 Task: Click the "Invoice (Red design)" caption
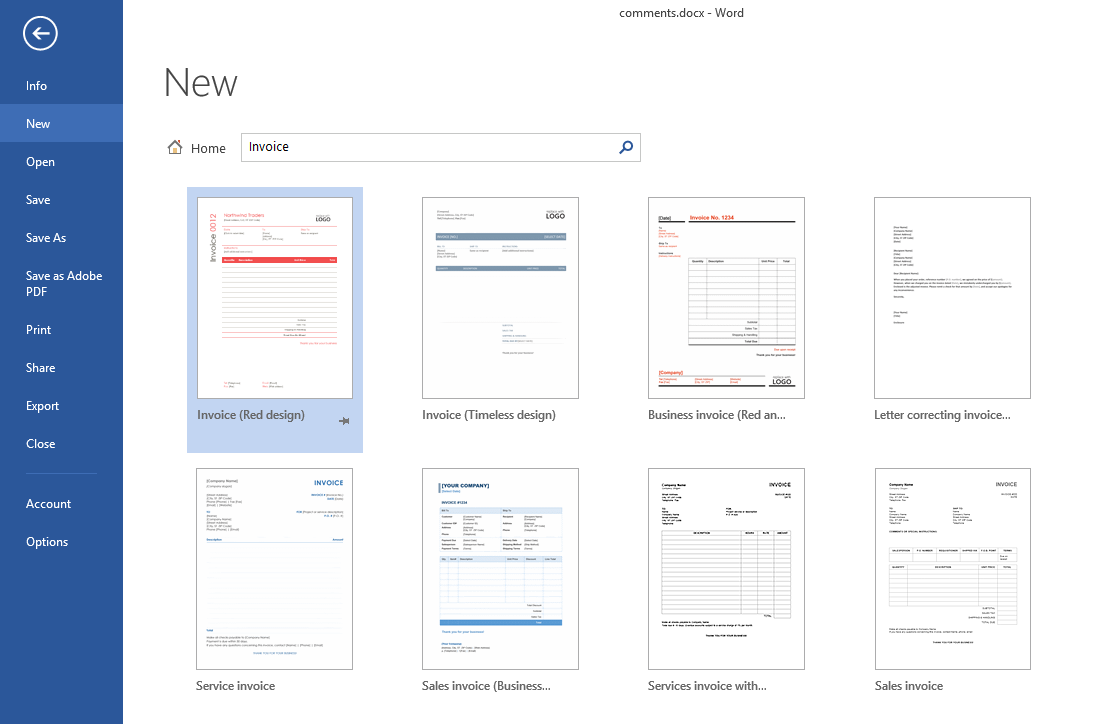click(x=251, y=415)
